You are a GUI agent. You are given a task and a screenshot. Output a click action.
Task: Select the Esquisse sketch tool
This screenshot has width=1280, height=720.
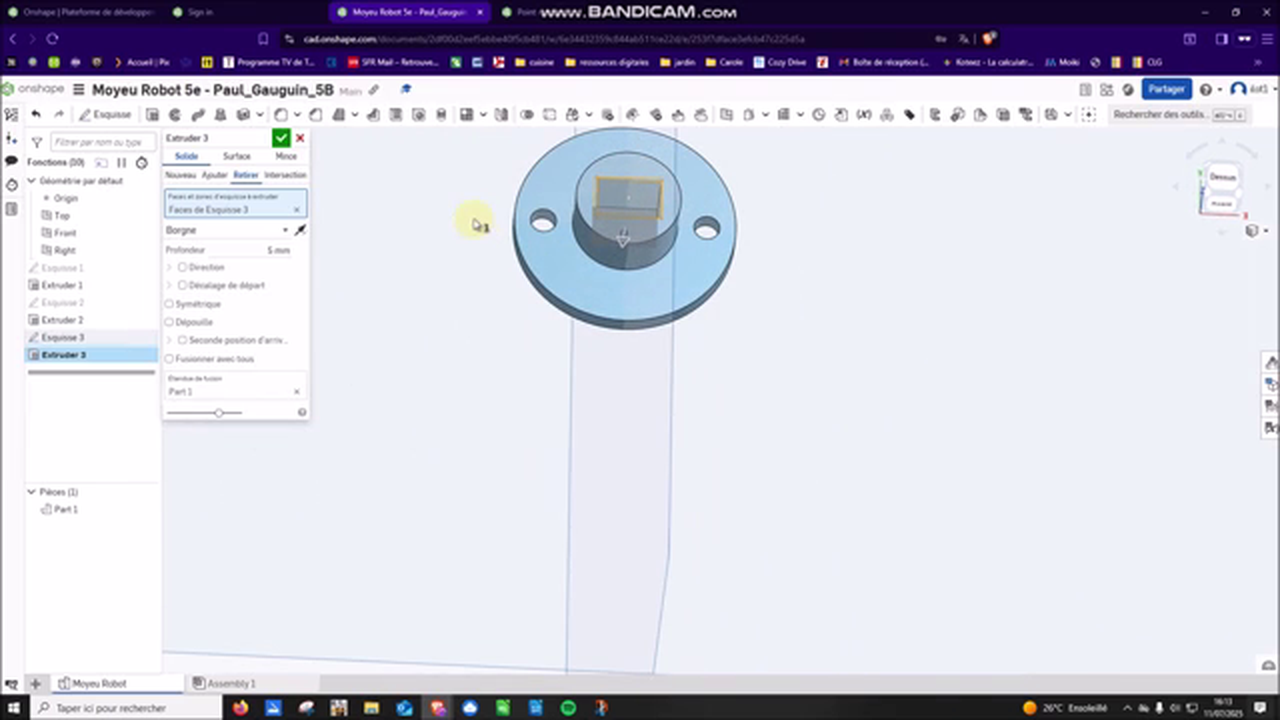pyautogui.click(x=112, y=113)
